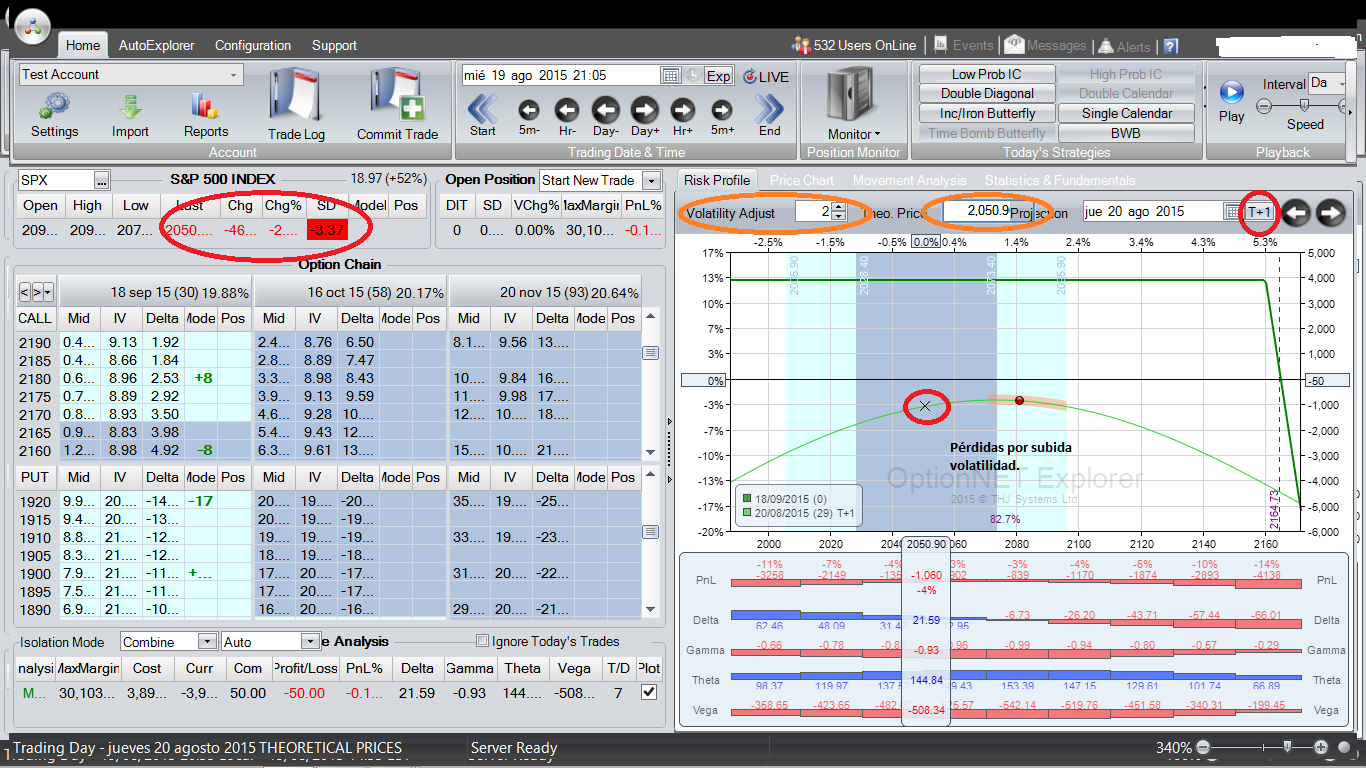This screenshot has height=768, width=1366.
Task: Click the Commit Trade icon
Action: pyautogui.click(x=397, y=95)
